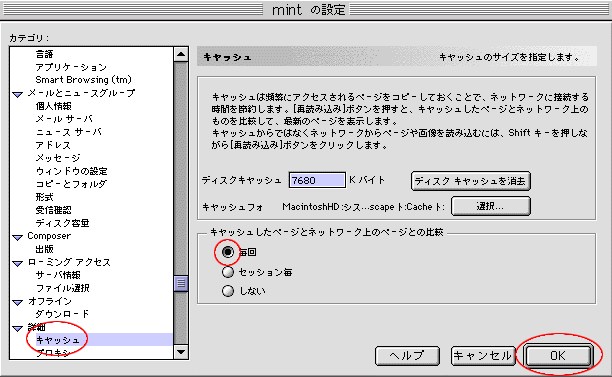Select メッセージ category item
The image size is (612, 377).
click(58, 158)
